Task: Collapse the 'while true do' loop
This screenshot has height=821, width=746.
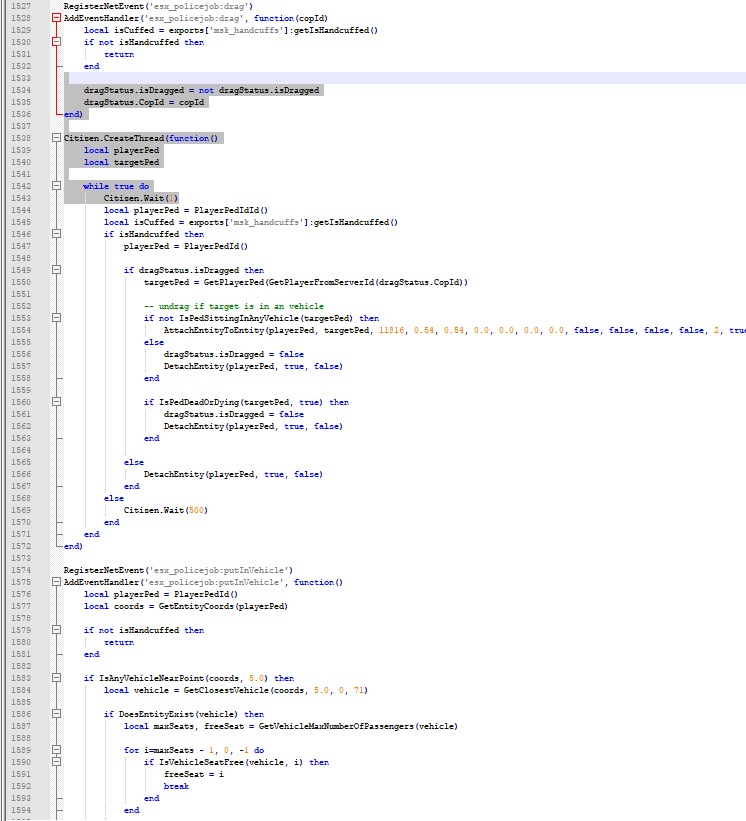Action: (56, 187)
